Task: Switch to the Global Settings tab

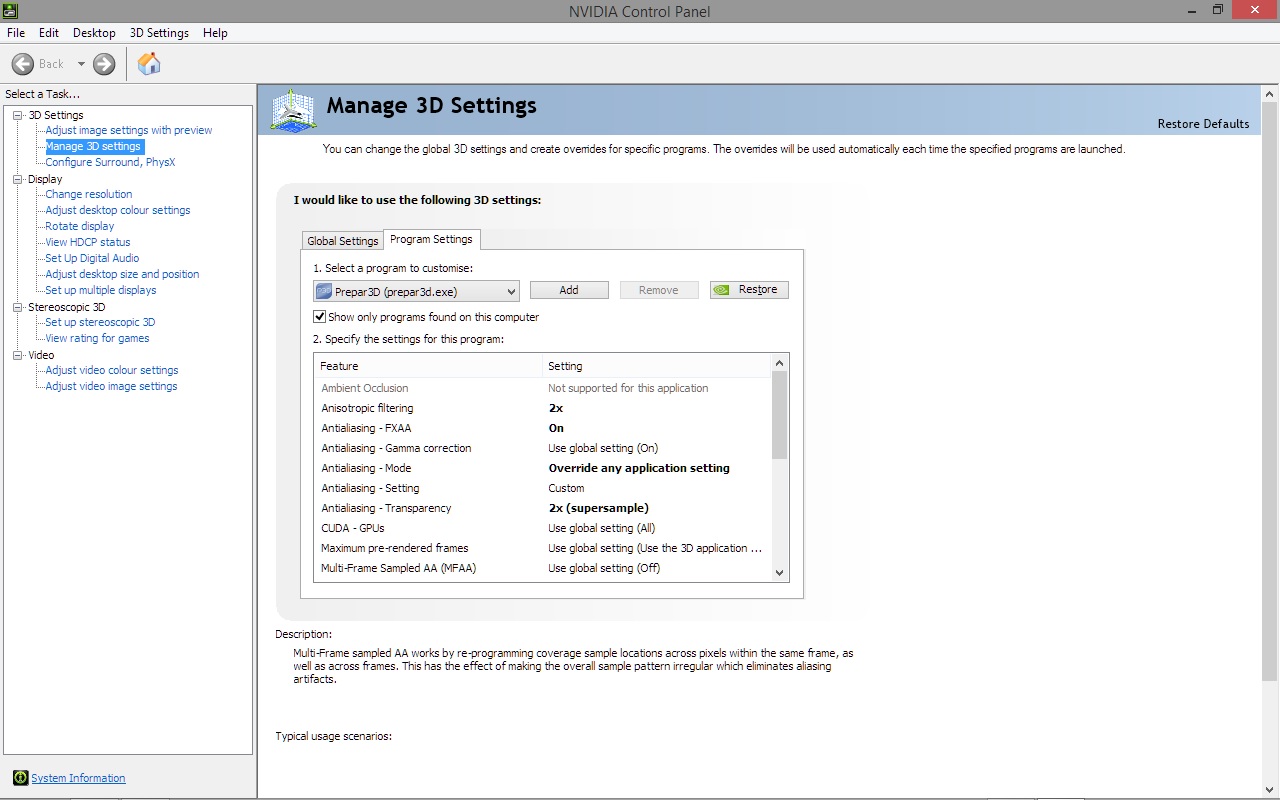Action: pos(343,241)
